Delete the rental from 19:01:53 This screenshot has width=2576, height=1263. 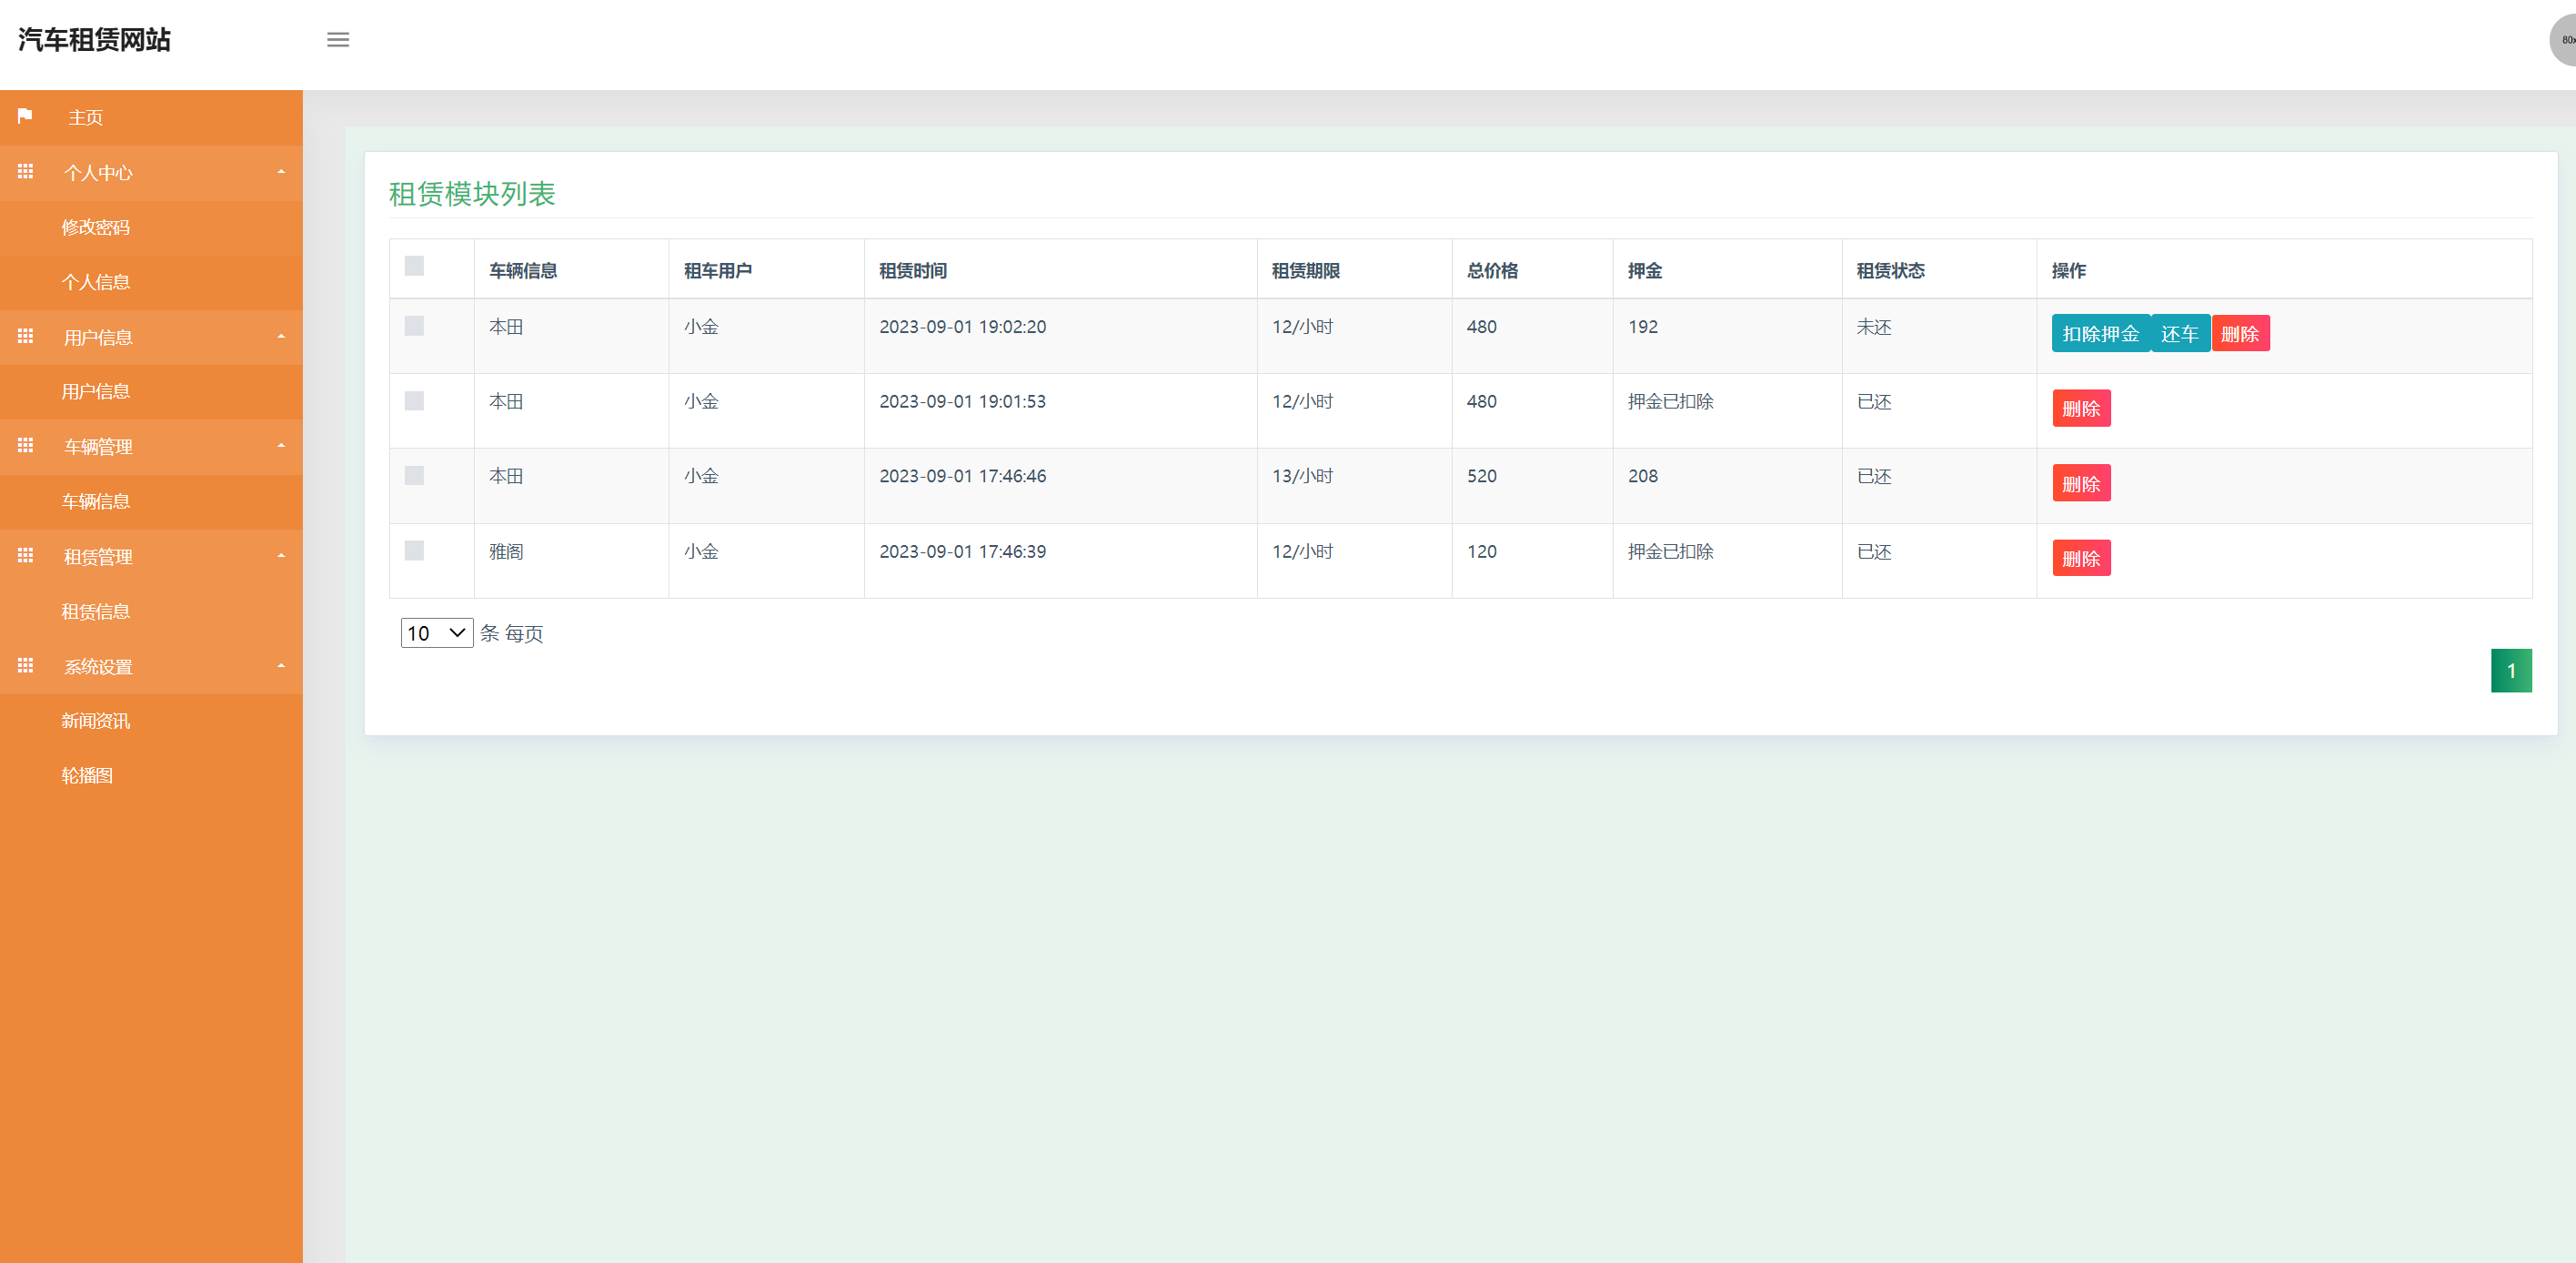[2081, 409]
